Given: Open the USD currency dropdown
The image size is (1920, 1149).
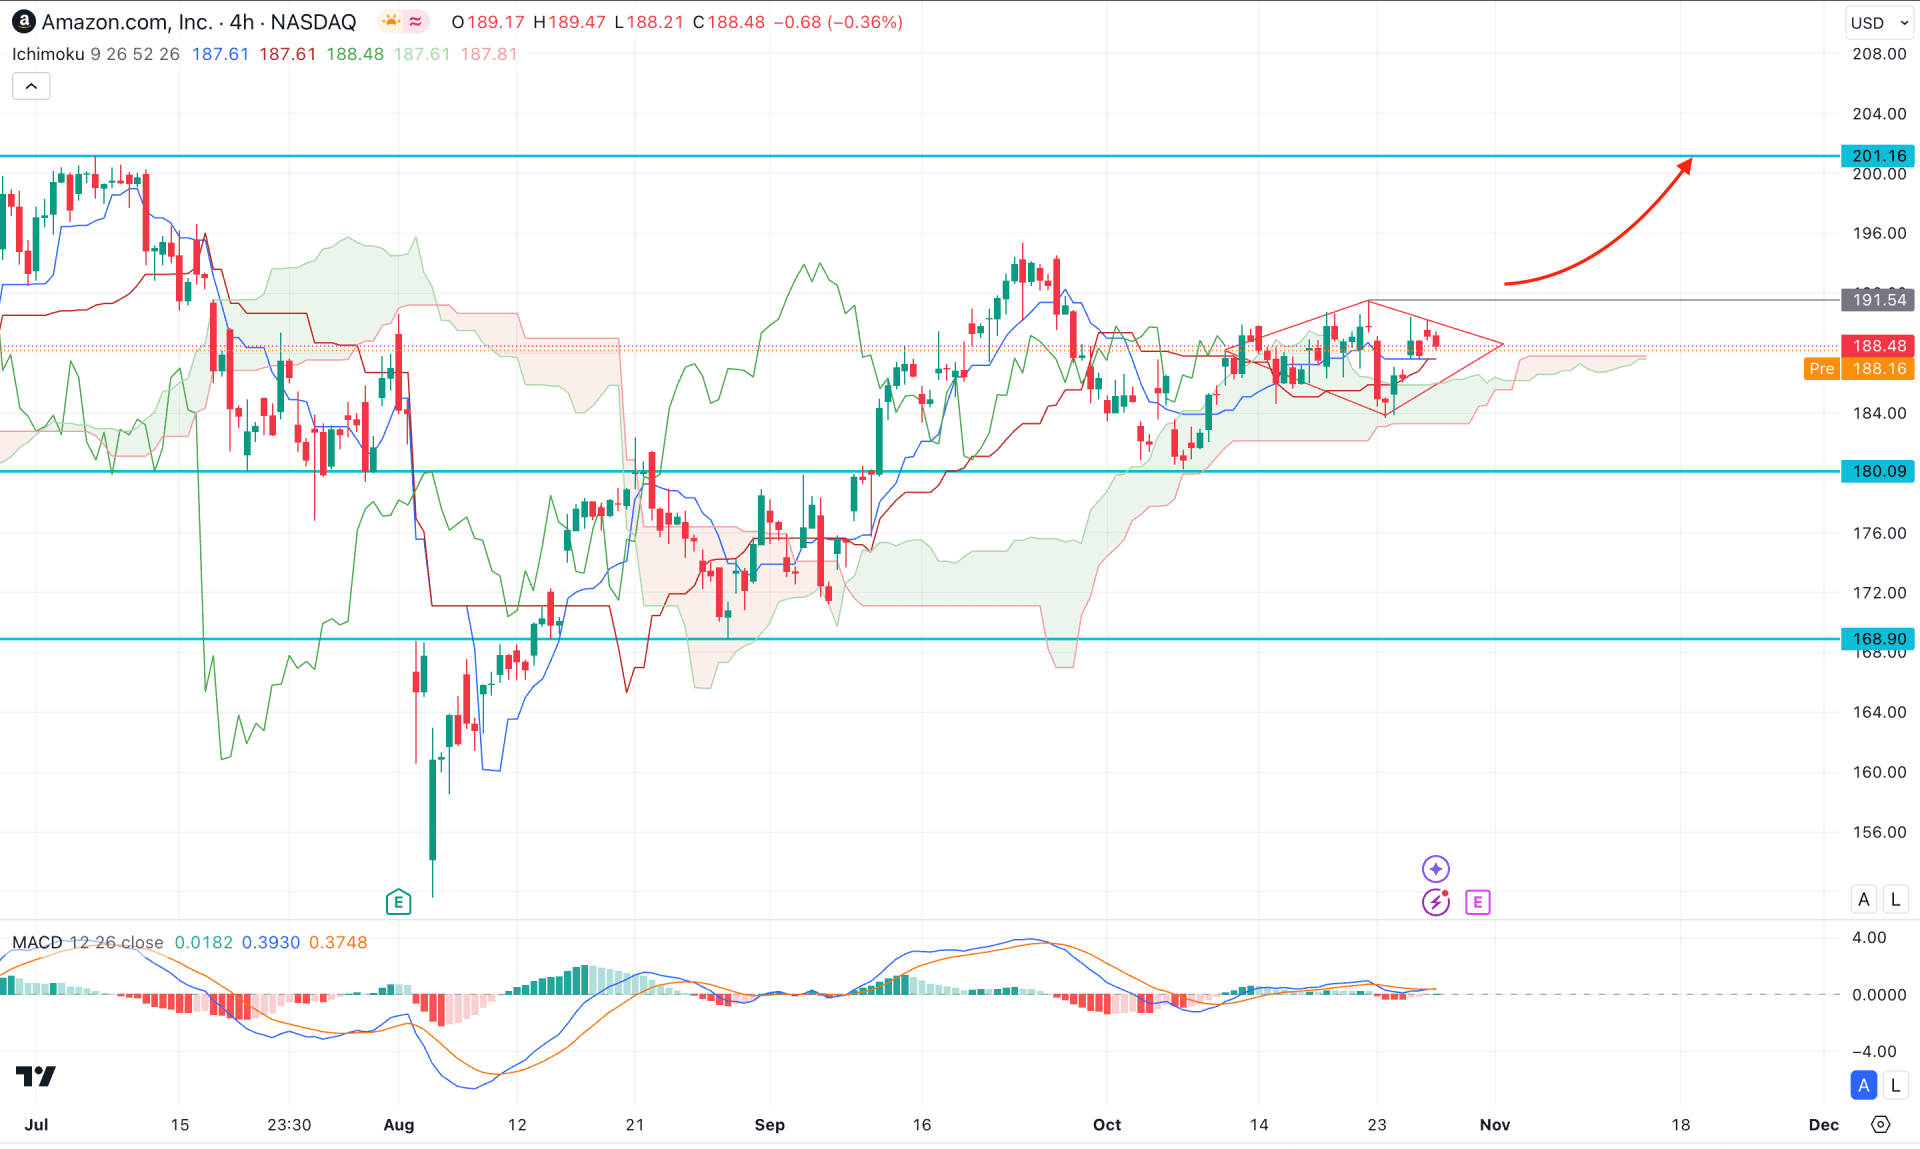Looking at the screenshot, I should click(1879, 22).
